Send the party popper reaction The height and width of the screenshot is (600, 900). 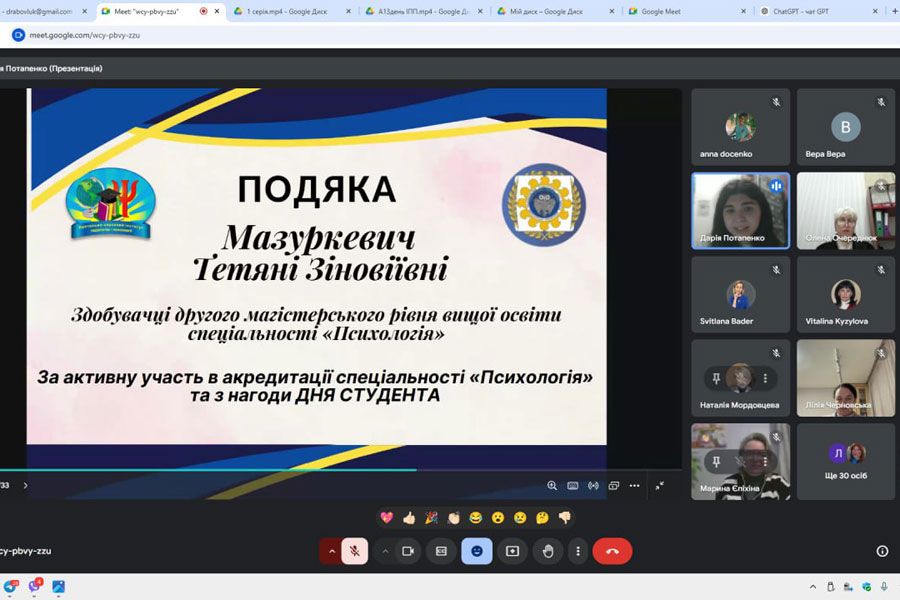pyautogui.click(x=431, y=518)
